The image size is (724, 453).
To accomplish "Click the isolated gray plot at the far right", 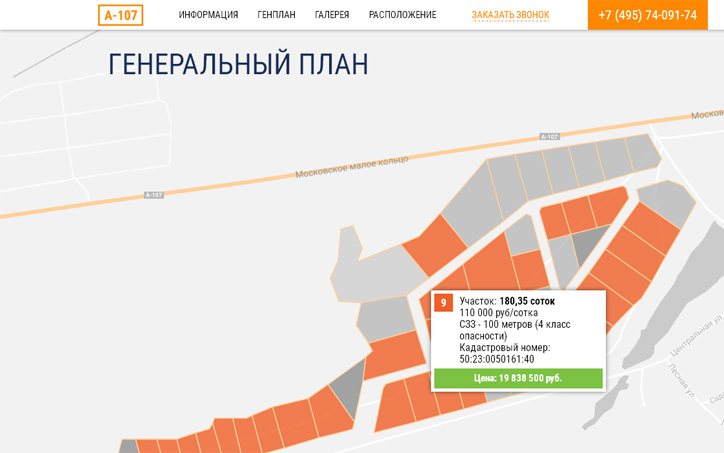I will (668, 201).
